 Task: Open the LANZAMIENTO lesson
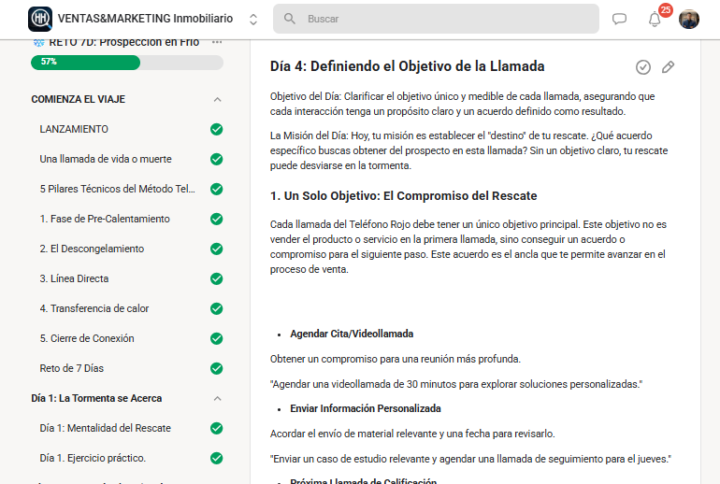click(x=74, y=129)
